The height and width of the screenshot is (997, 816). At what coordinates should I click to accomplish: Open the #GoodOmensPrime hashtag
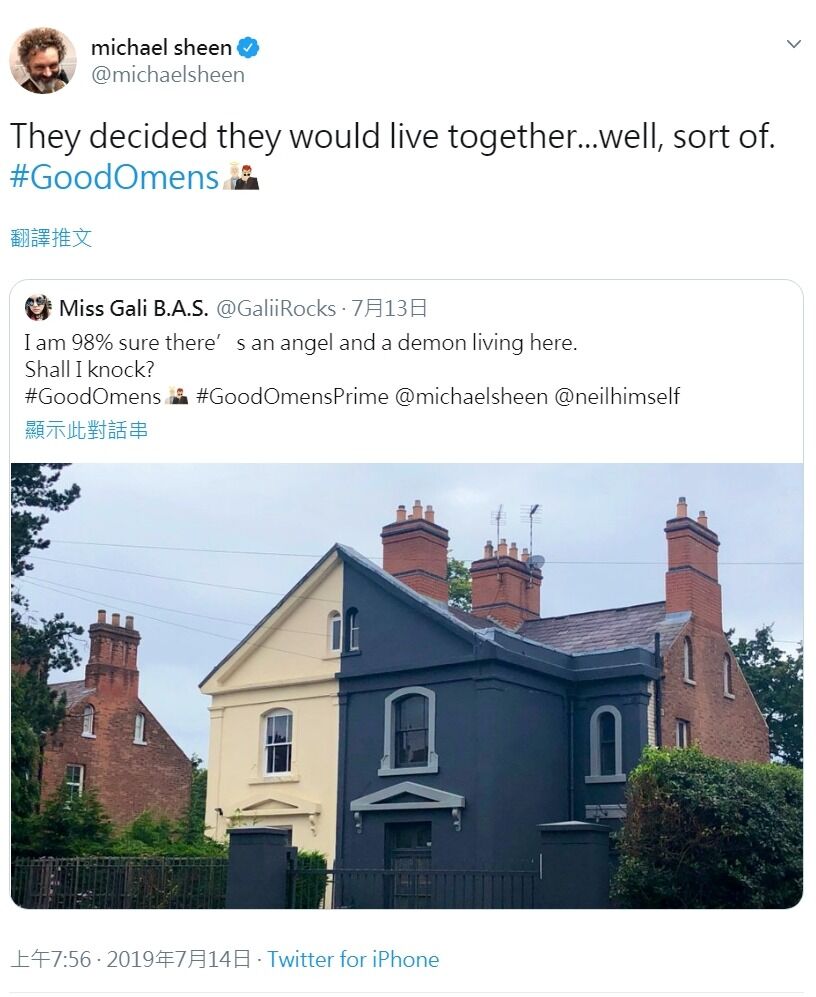click(293, 396)
